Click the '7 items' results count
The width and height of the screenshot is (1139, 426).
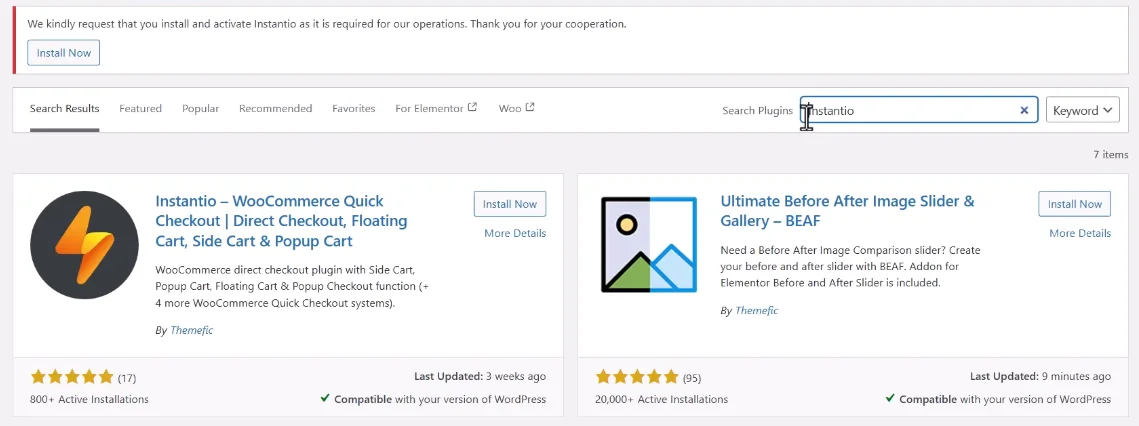pyautogui.click(x=1111, y=154)
